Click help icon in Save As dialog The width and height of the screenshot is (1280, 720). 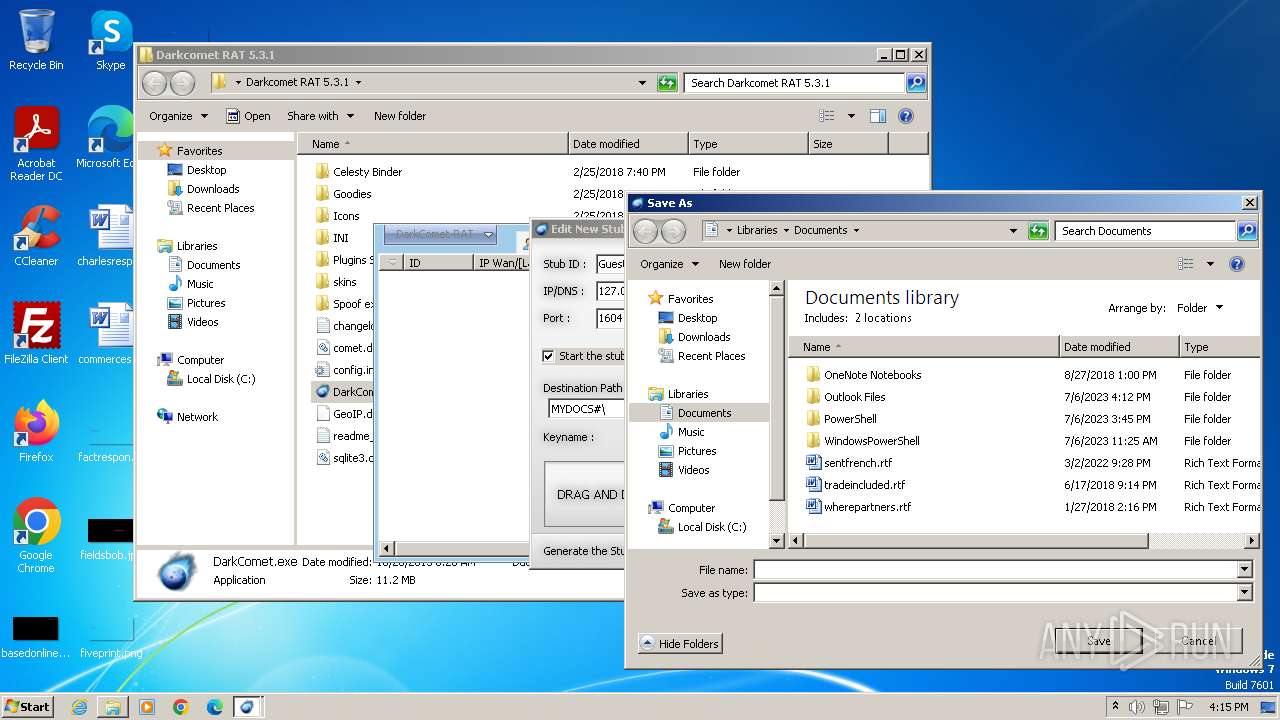point(1237,264)
